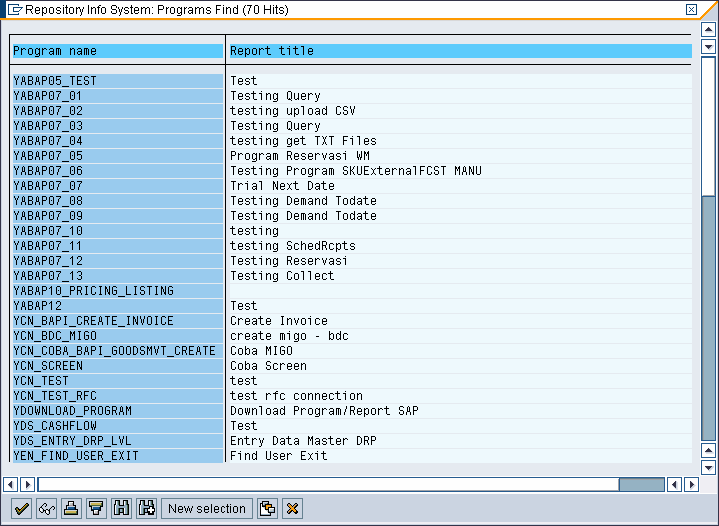Screen dimensions: 719x526
Task: Click report title 'Trial Next Date'
Action: pyautogui.click(x=282, y=186)
